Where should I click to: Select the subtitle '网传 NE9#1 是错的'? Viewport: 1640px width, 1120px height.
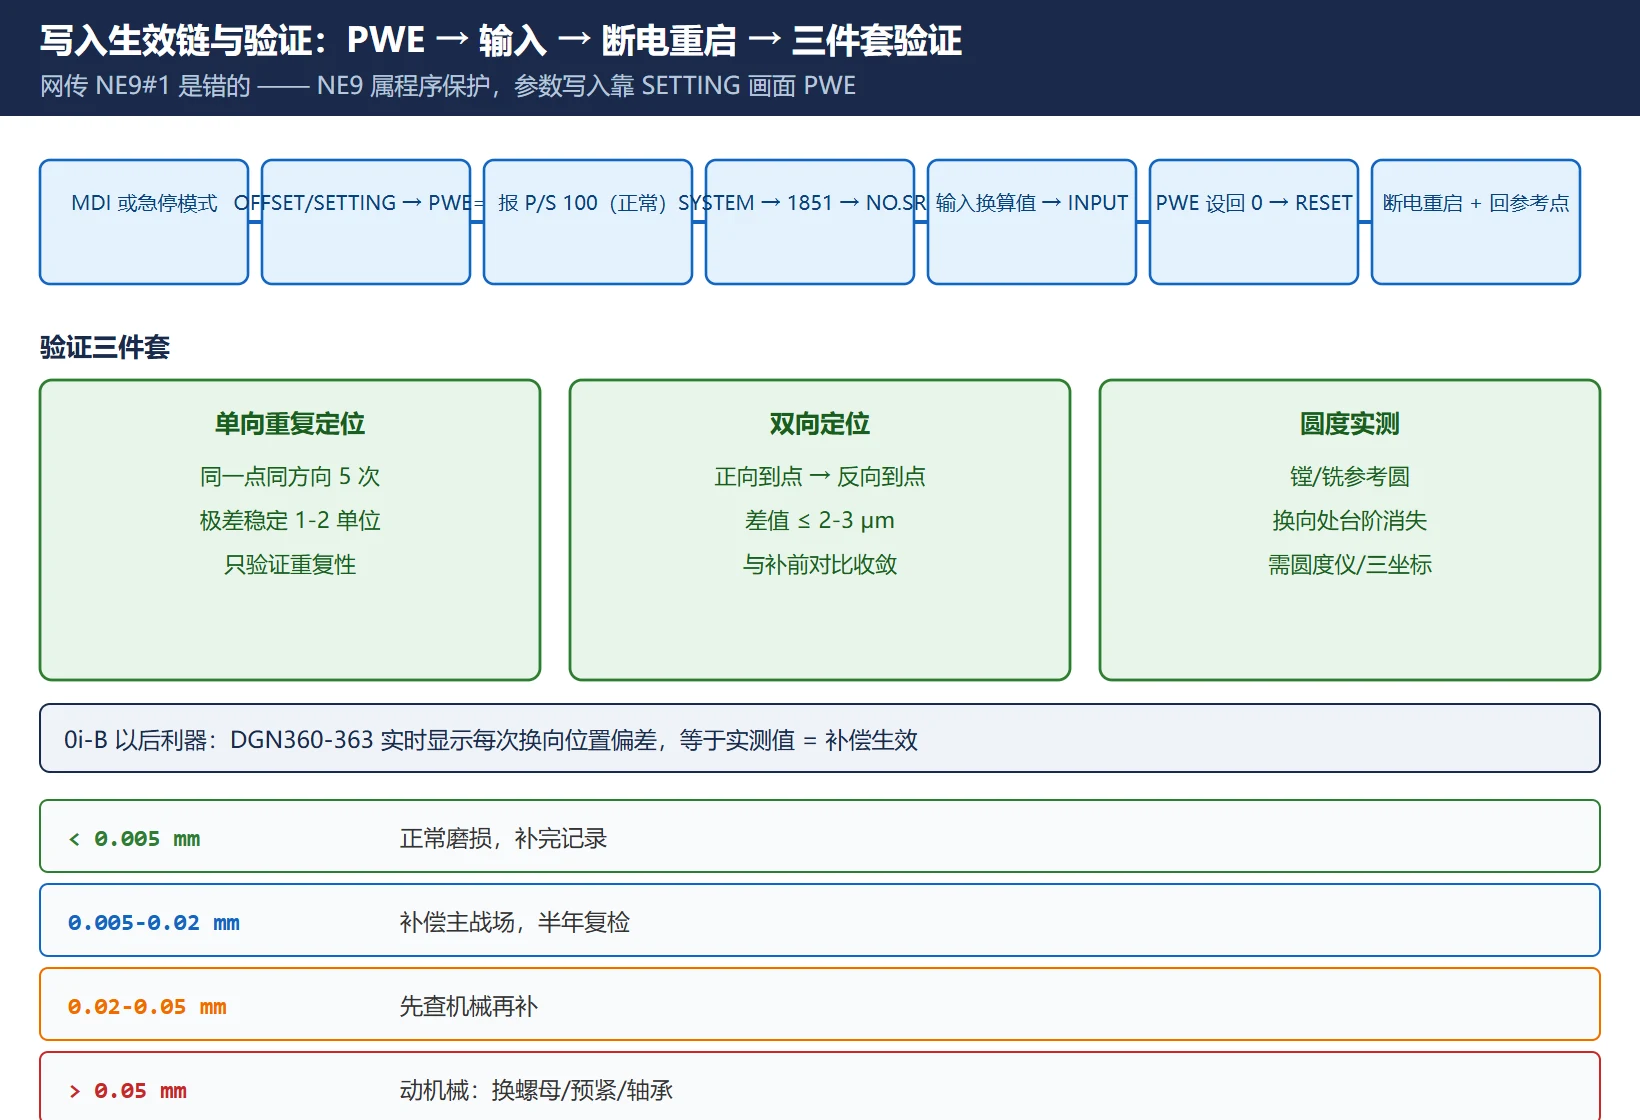tap(145, 85)
